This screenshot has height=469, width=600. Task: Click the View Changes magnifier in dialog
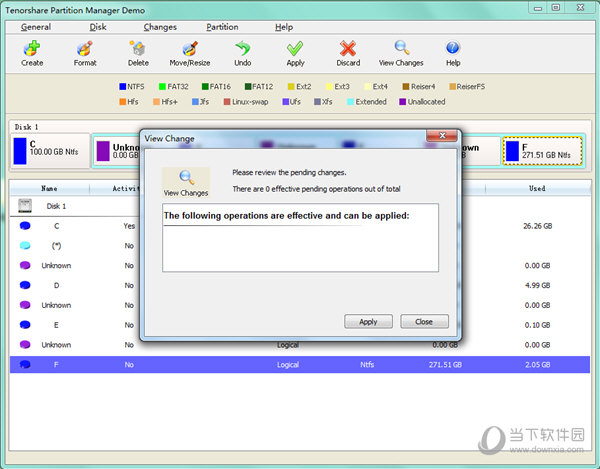186,177
